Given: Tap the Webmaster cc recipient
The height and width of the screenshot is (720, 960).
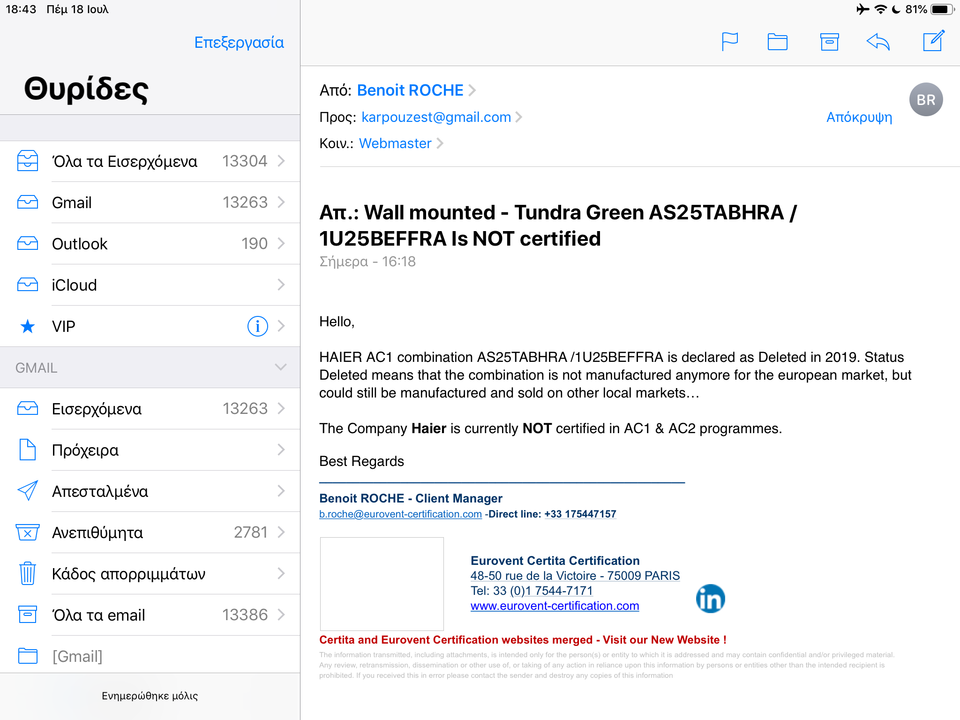Looking at the screenshot, I should tap(395, 143).
